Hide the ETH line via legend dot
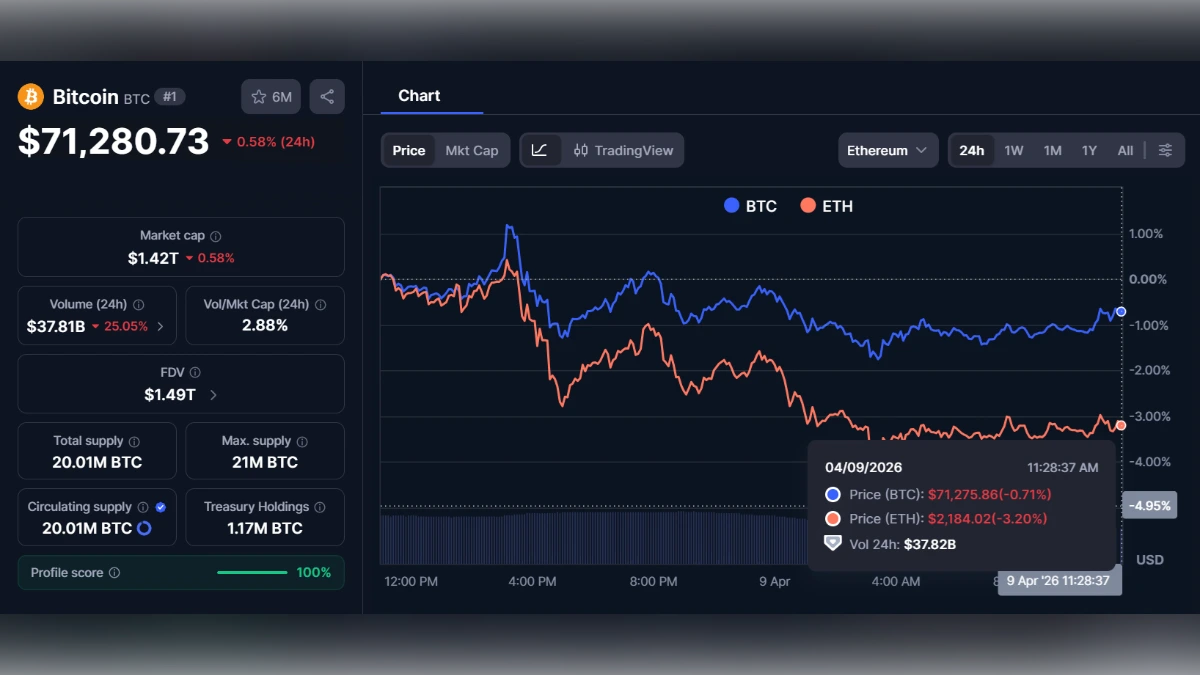 pyautogui.click(x=810, y=206)
